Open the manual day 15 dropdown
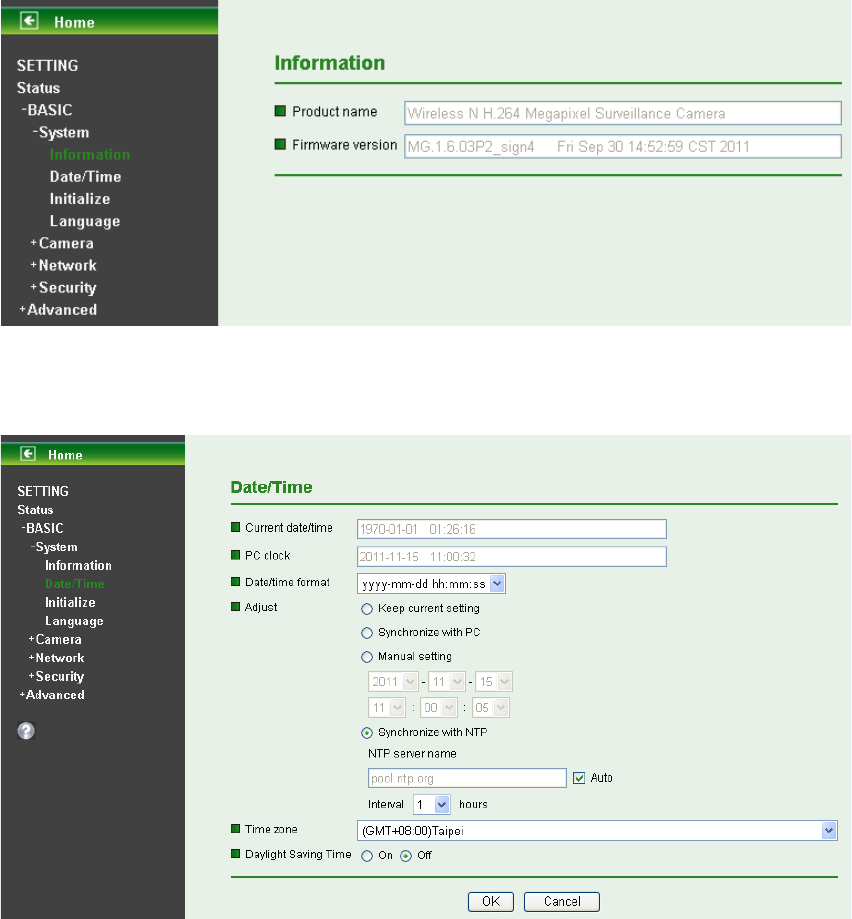This screenshot has height=919, width=852. (x=494, y=682)
